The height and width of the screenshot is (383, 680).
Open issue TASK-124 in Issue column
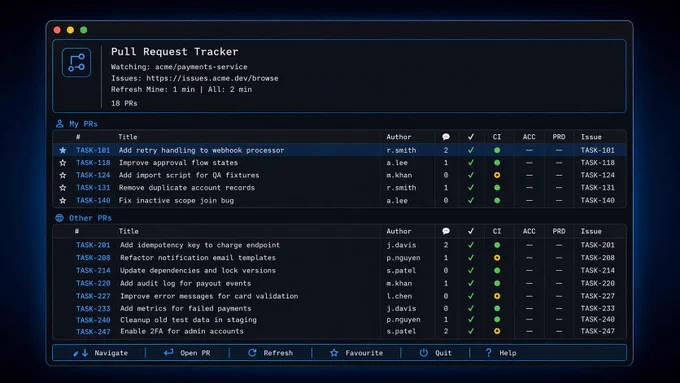598,175
